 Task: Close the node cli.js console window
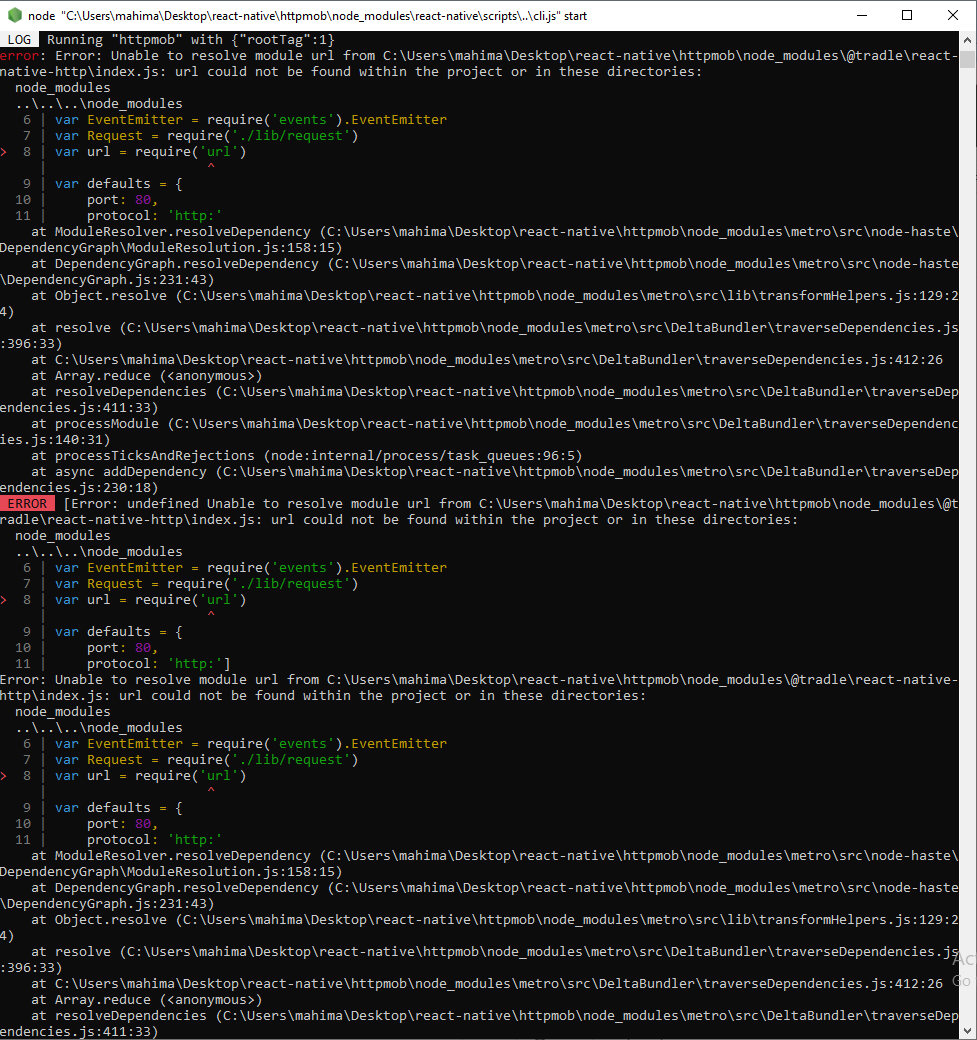(952, 15)
